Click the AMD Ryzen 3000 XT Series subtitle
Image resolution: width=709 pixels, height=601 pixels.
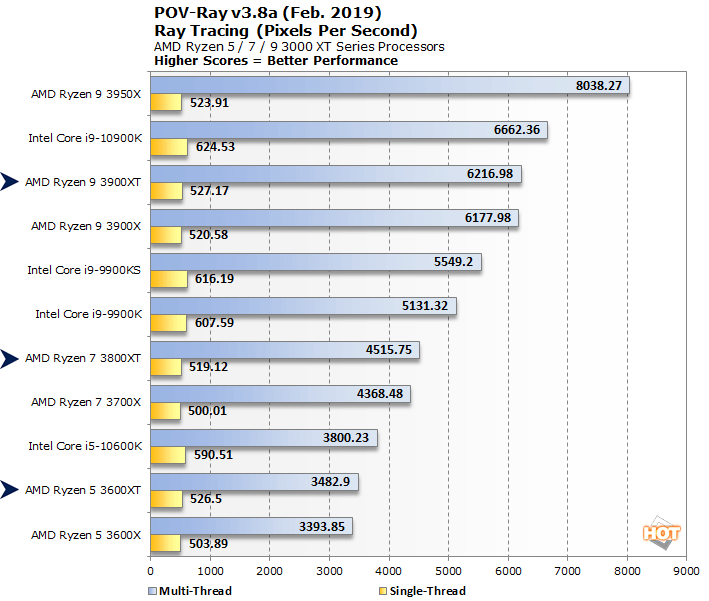299,47
